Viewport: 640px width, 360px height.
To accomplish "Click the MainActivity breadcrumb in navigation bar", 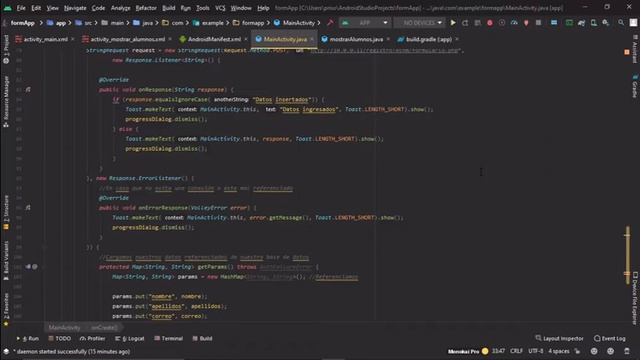I will click(295, 23).
